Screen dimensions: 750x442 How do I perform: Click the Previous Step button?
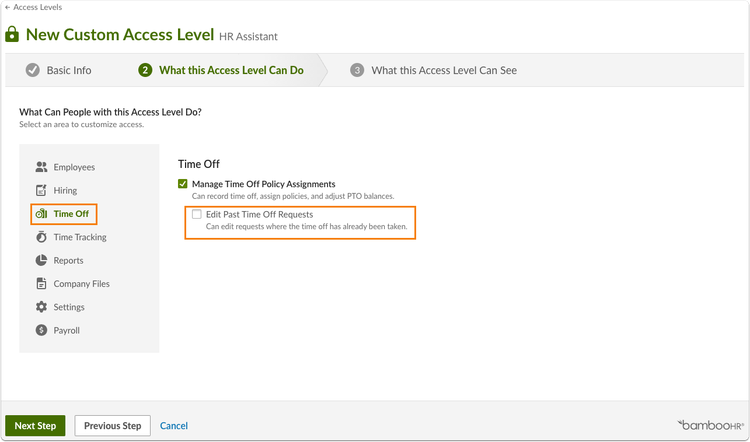point(113,426)
